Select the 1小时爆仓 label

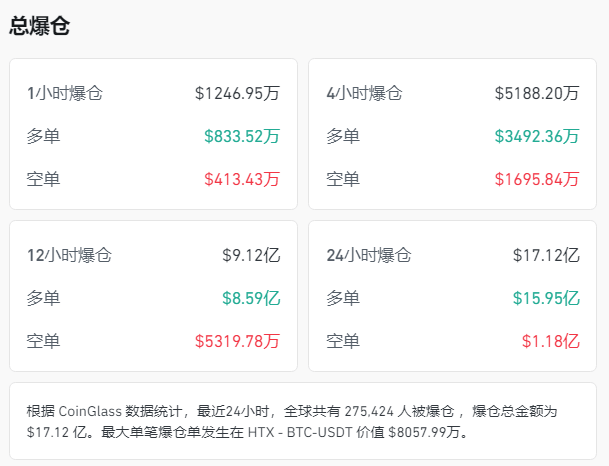point(65,94)
